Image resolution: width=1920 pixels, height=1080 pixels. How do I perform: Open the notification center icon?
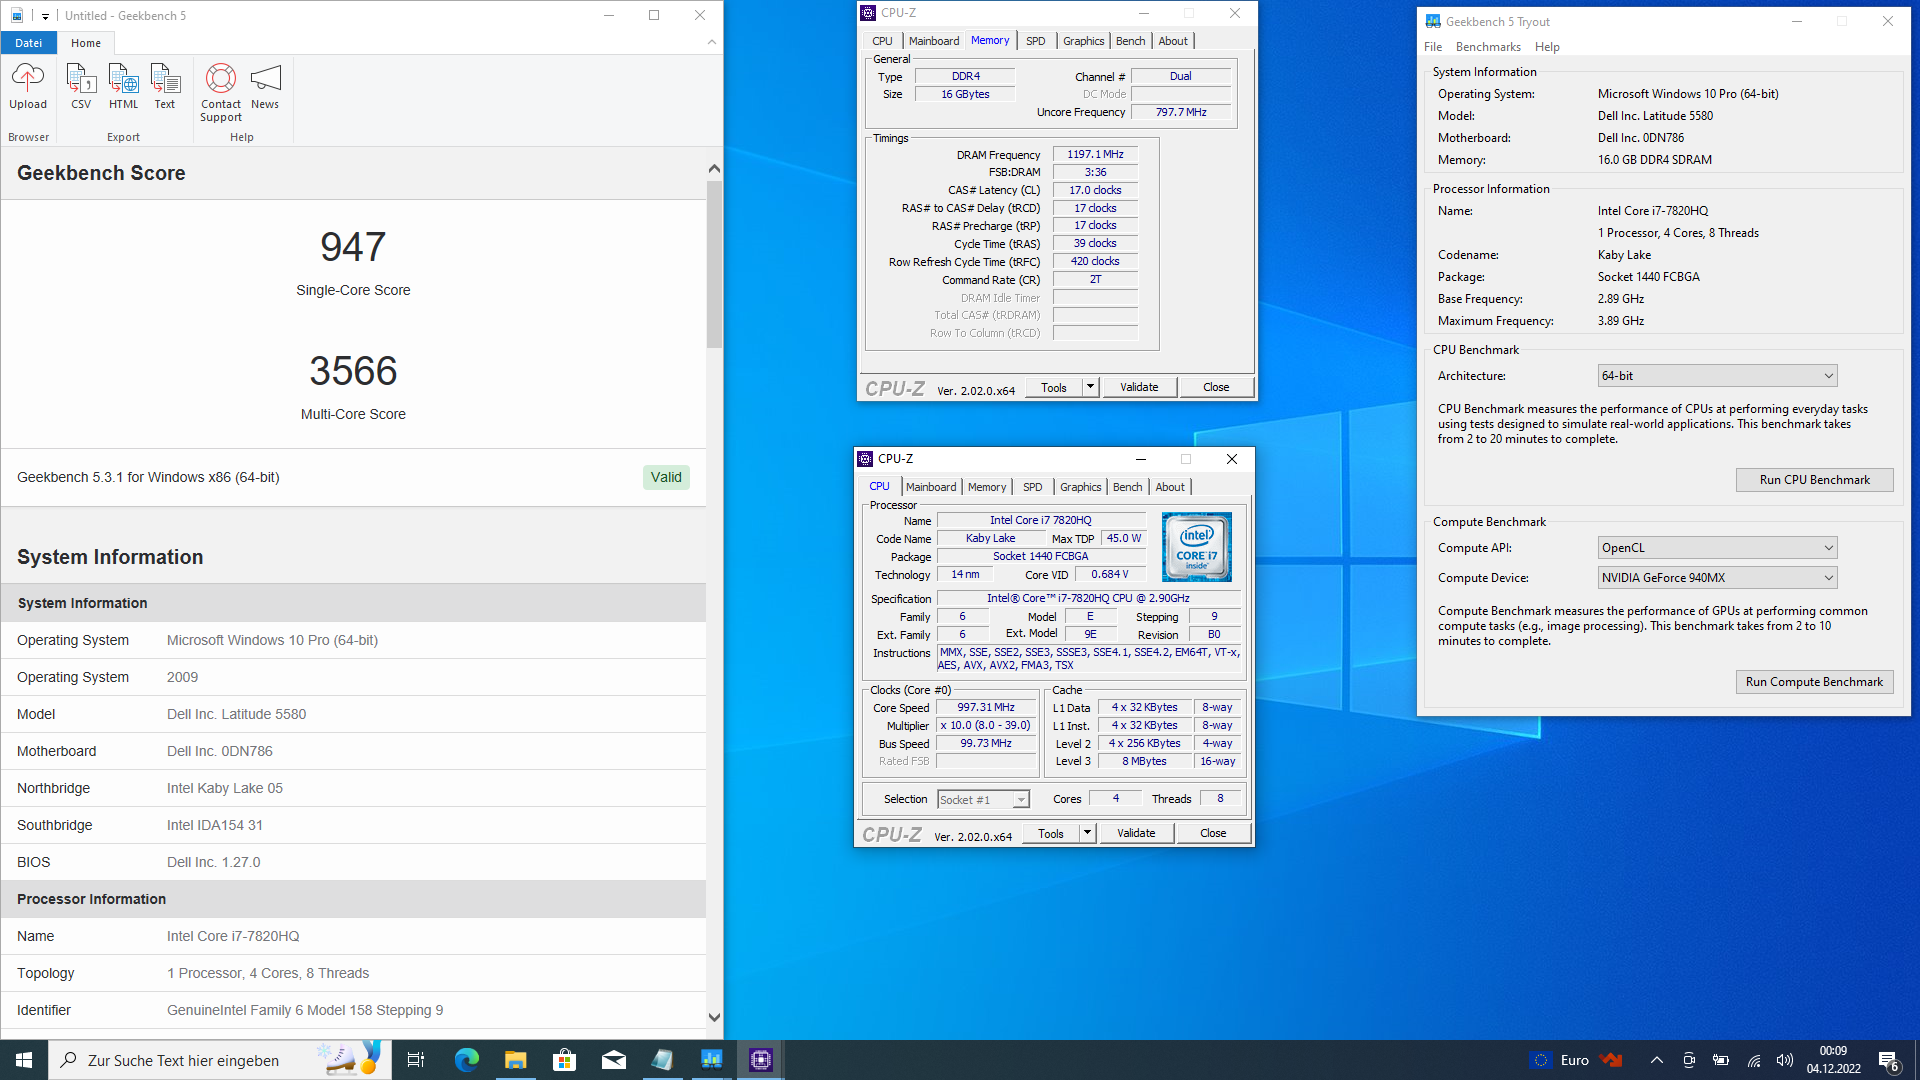[x=1888, y=1060]
